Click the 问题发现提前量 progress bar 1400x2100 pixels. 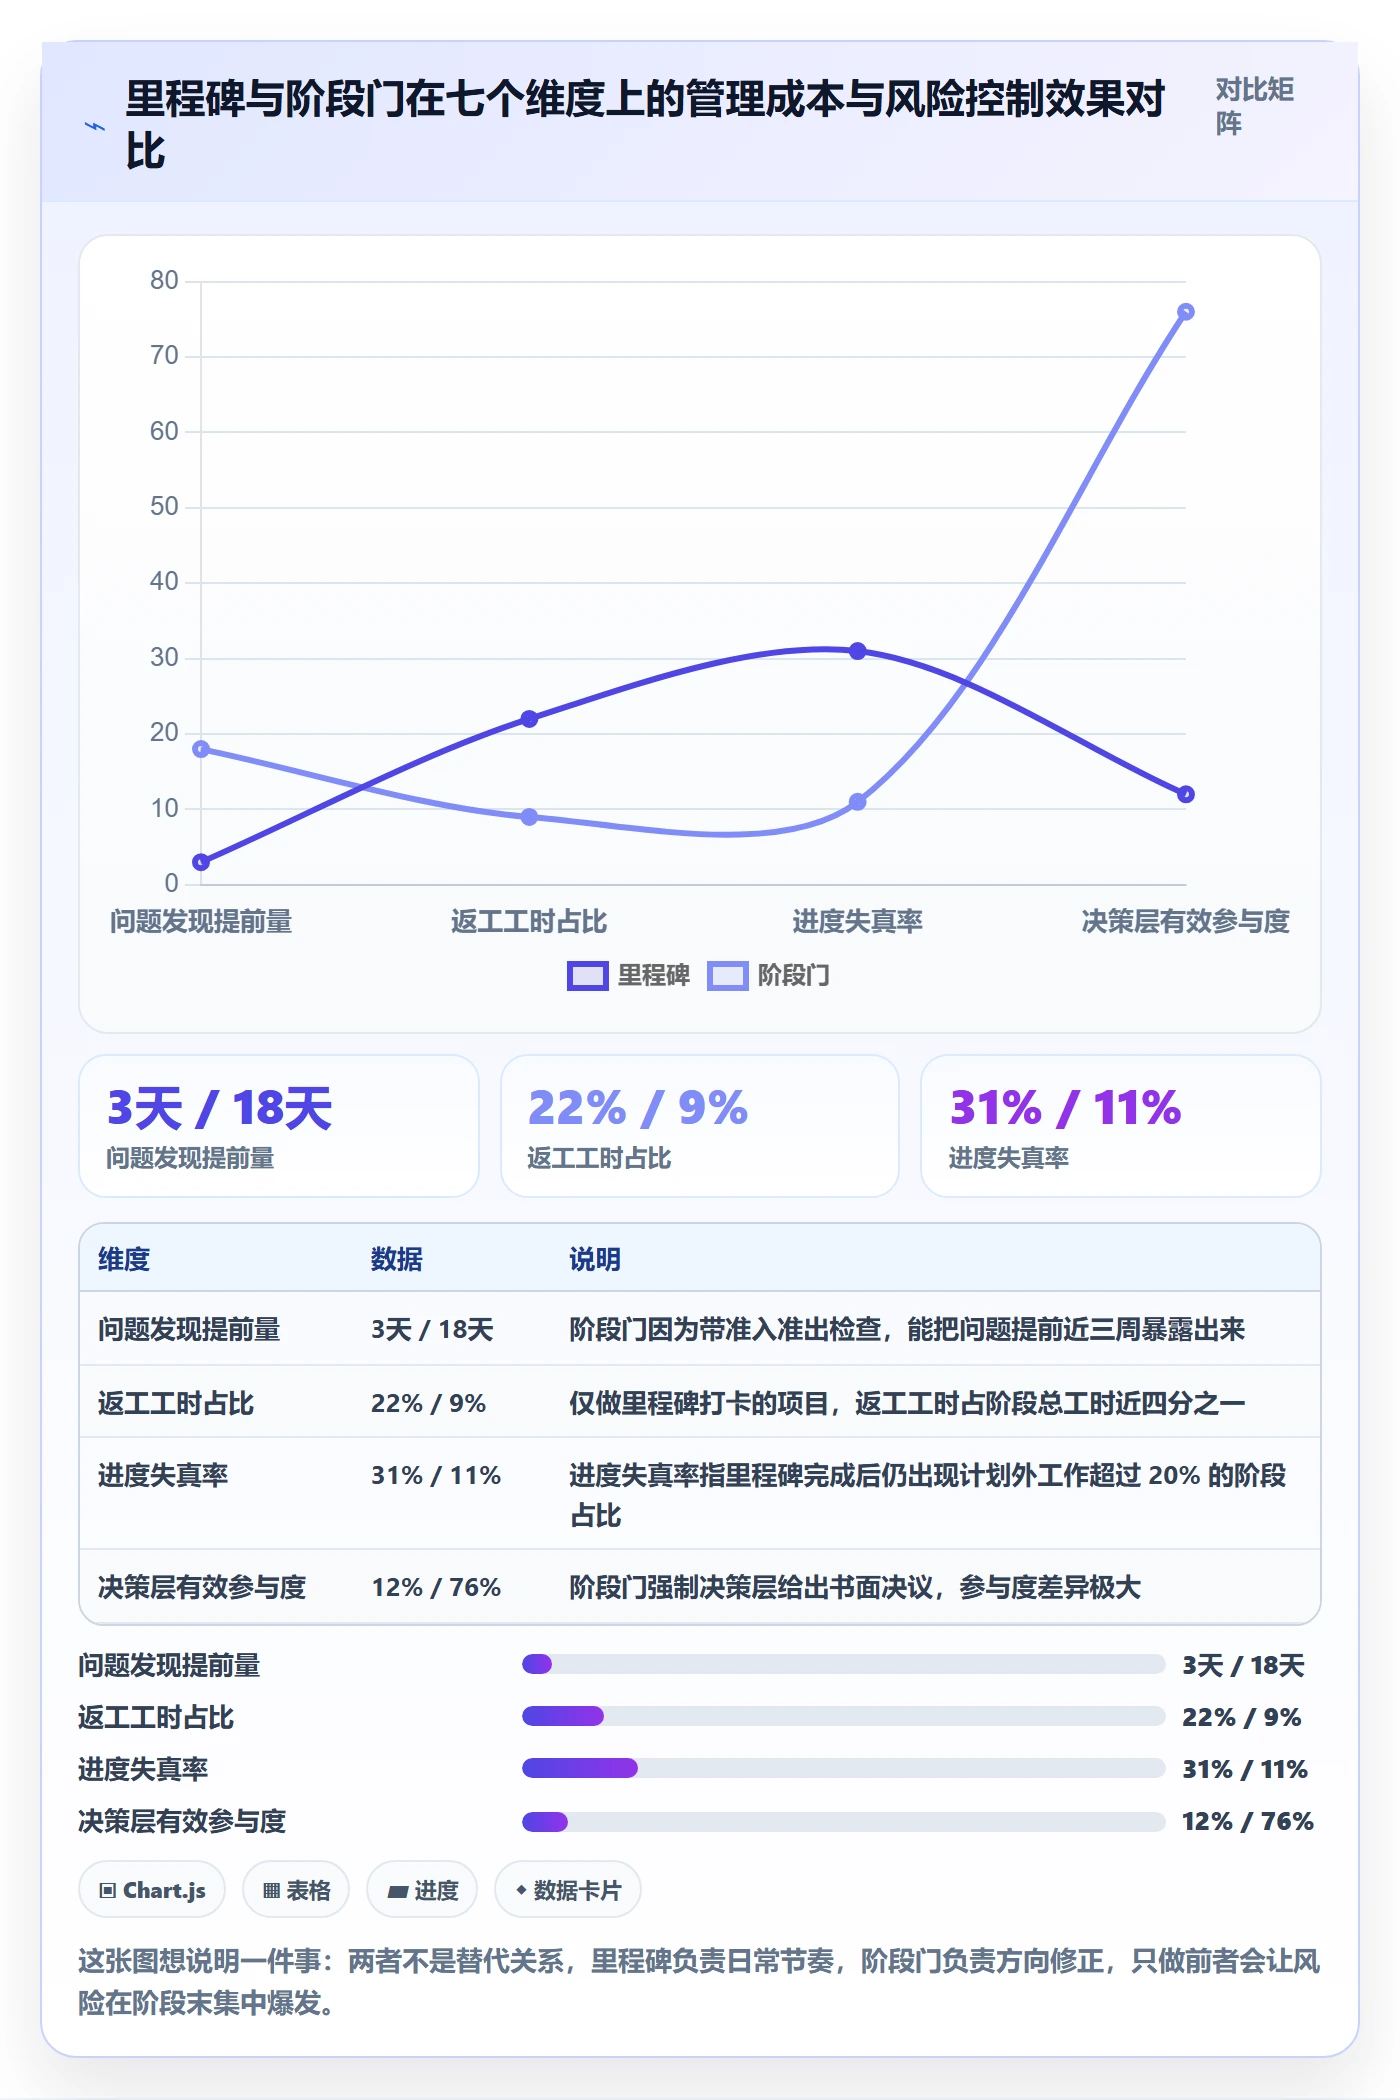click(843, 1664)
